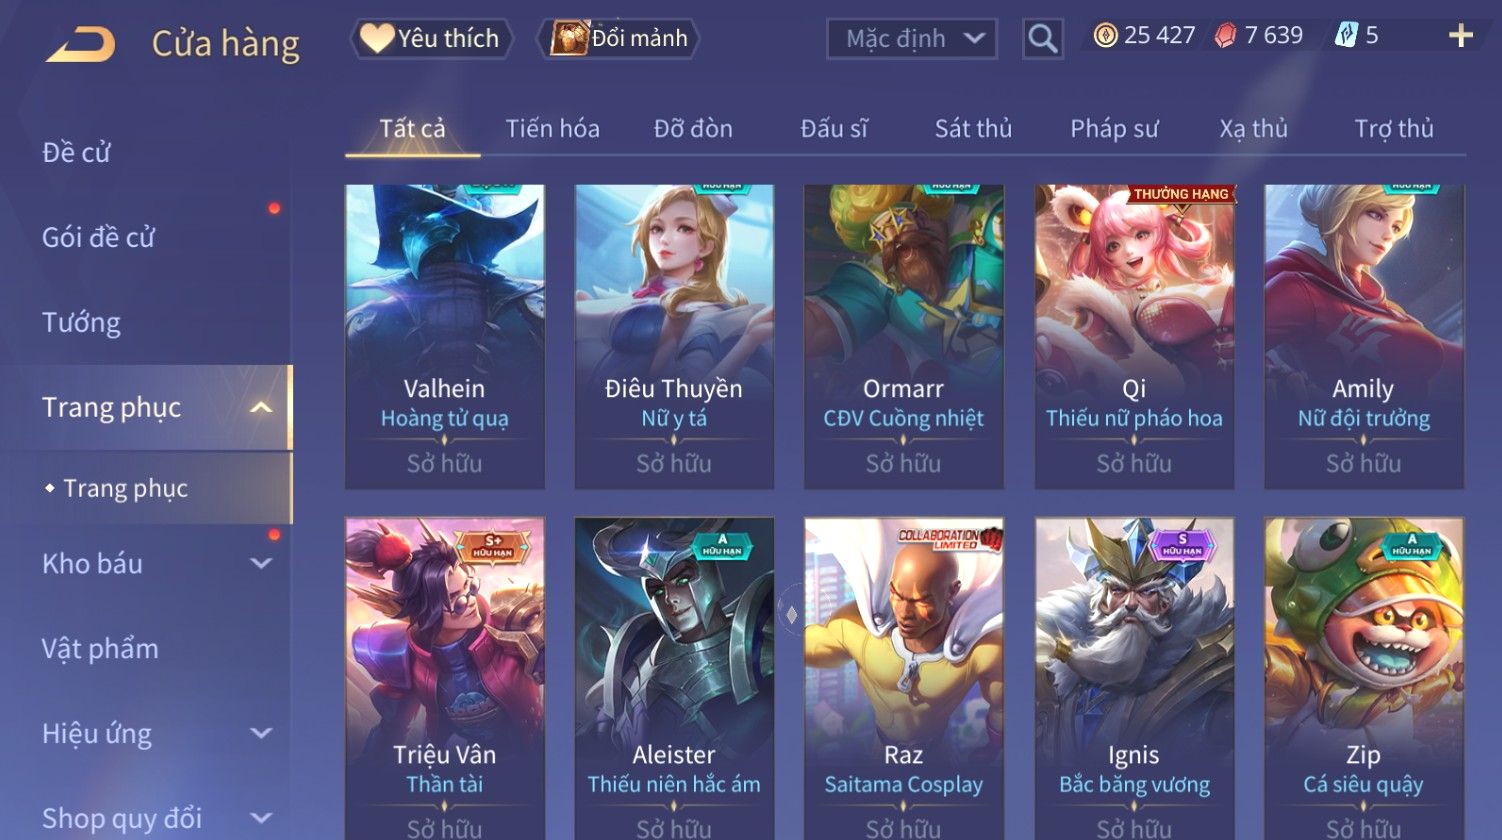Open the search magnifier icon
This screenshot has width=1502, height=840.
point(1042,39)
